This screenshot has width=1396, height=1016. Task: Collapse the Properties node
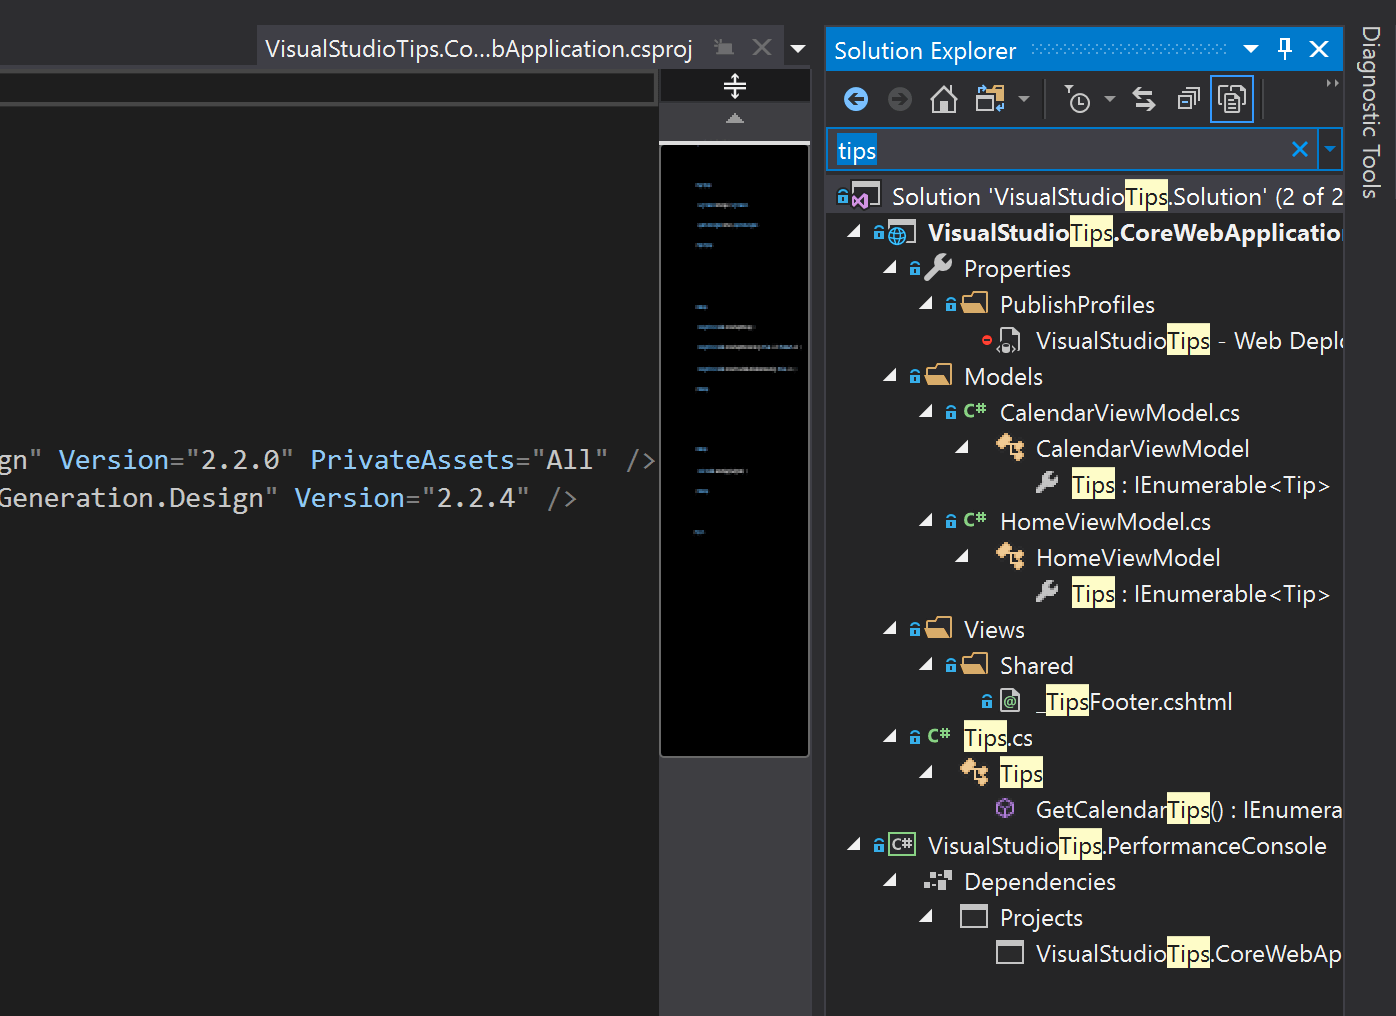(x=889, y=268)
